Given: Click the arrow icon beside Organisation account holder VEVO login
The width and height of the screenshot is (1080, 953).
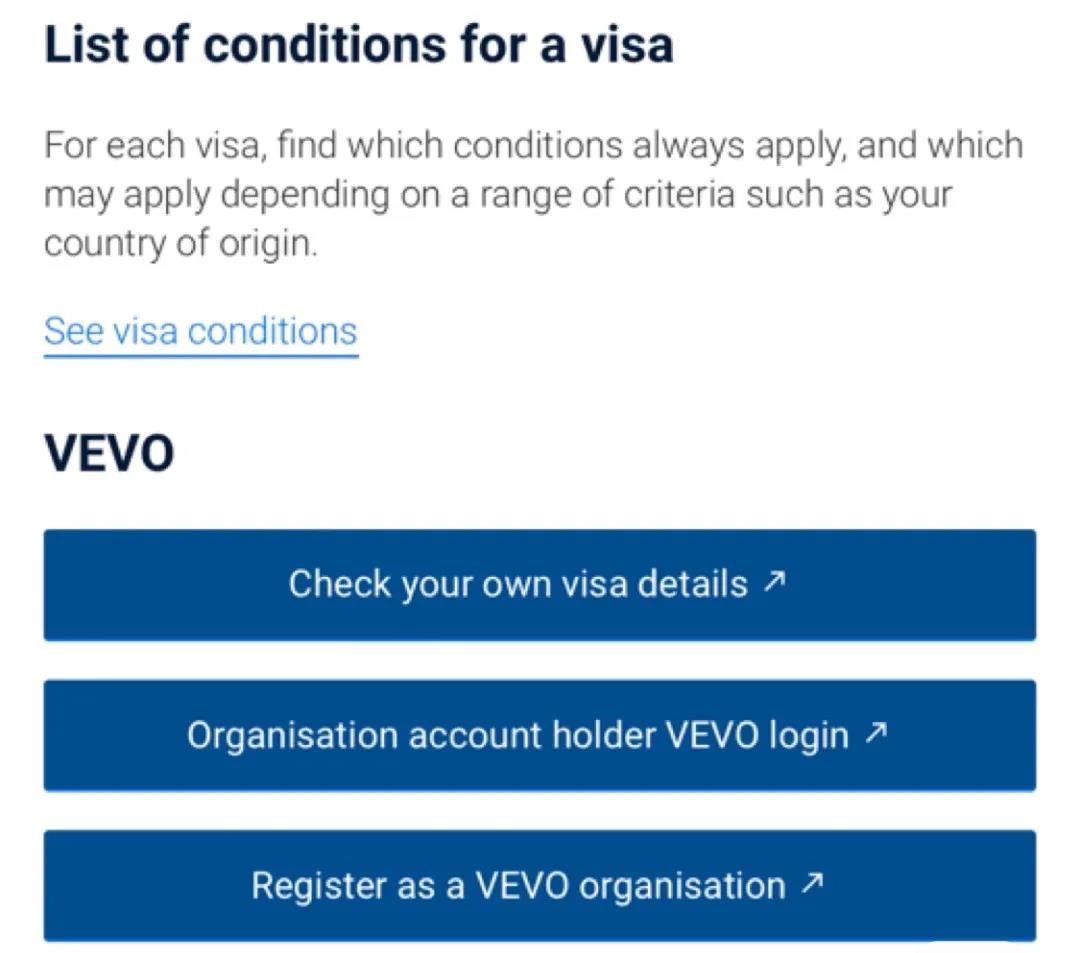Looking at the screenshot, I should point(876,734).
